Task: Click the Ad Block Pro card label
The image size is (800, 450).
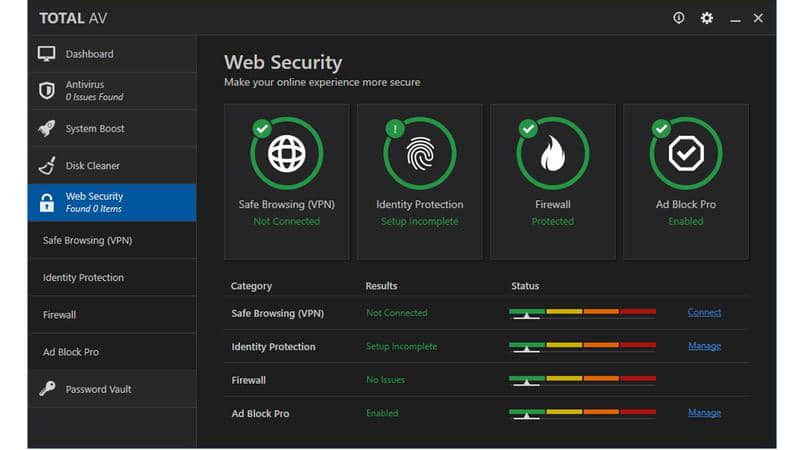Action: coord(686,204)
